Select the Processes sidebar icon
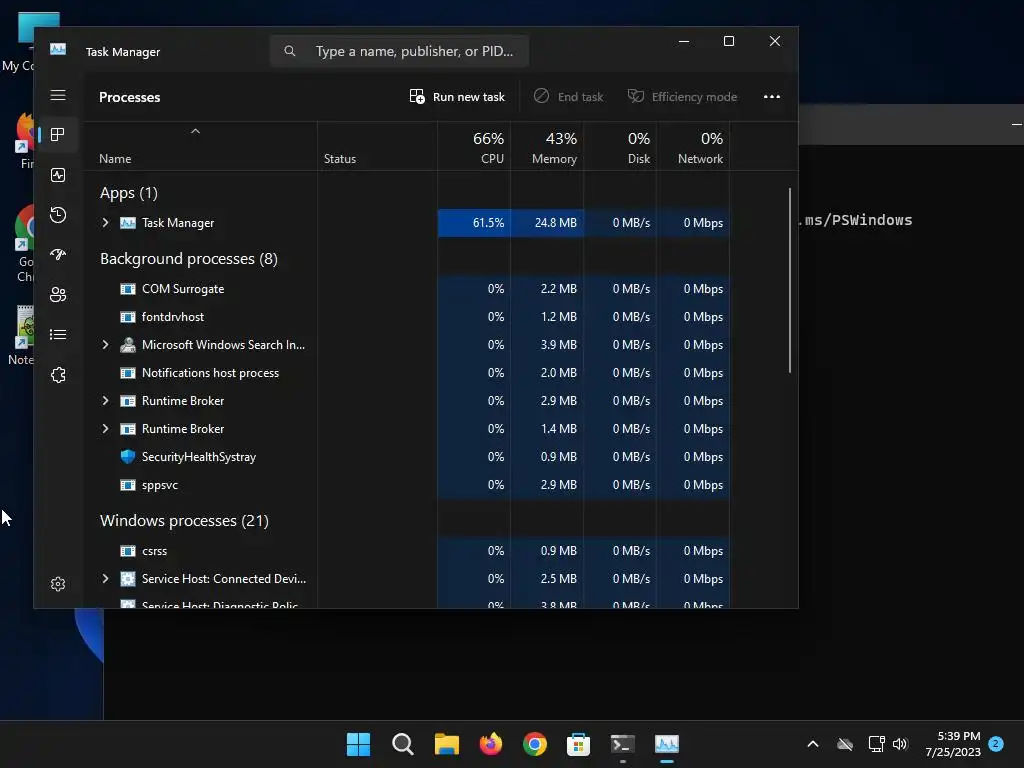Image resolution: width=1024 pixels, height=768 pixels. [x=58, y=135]
